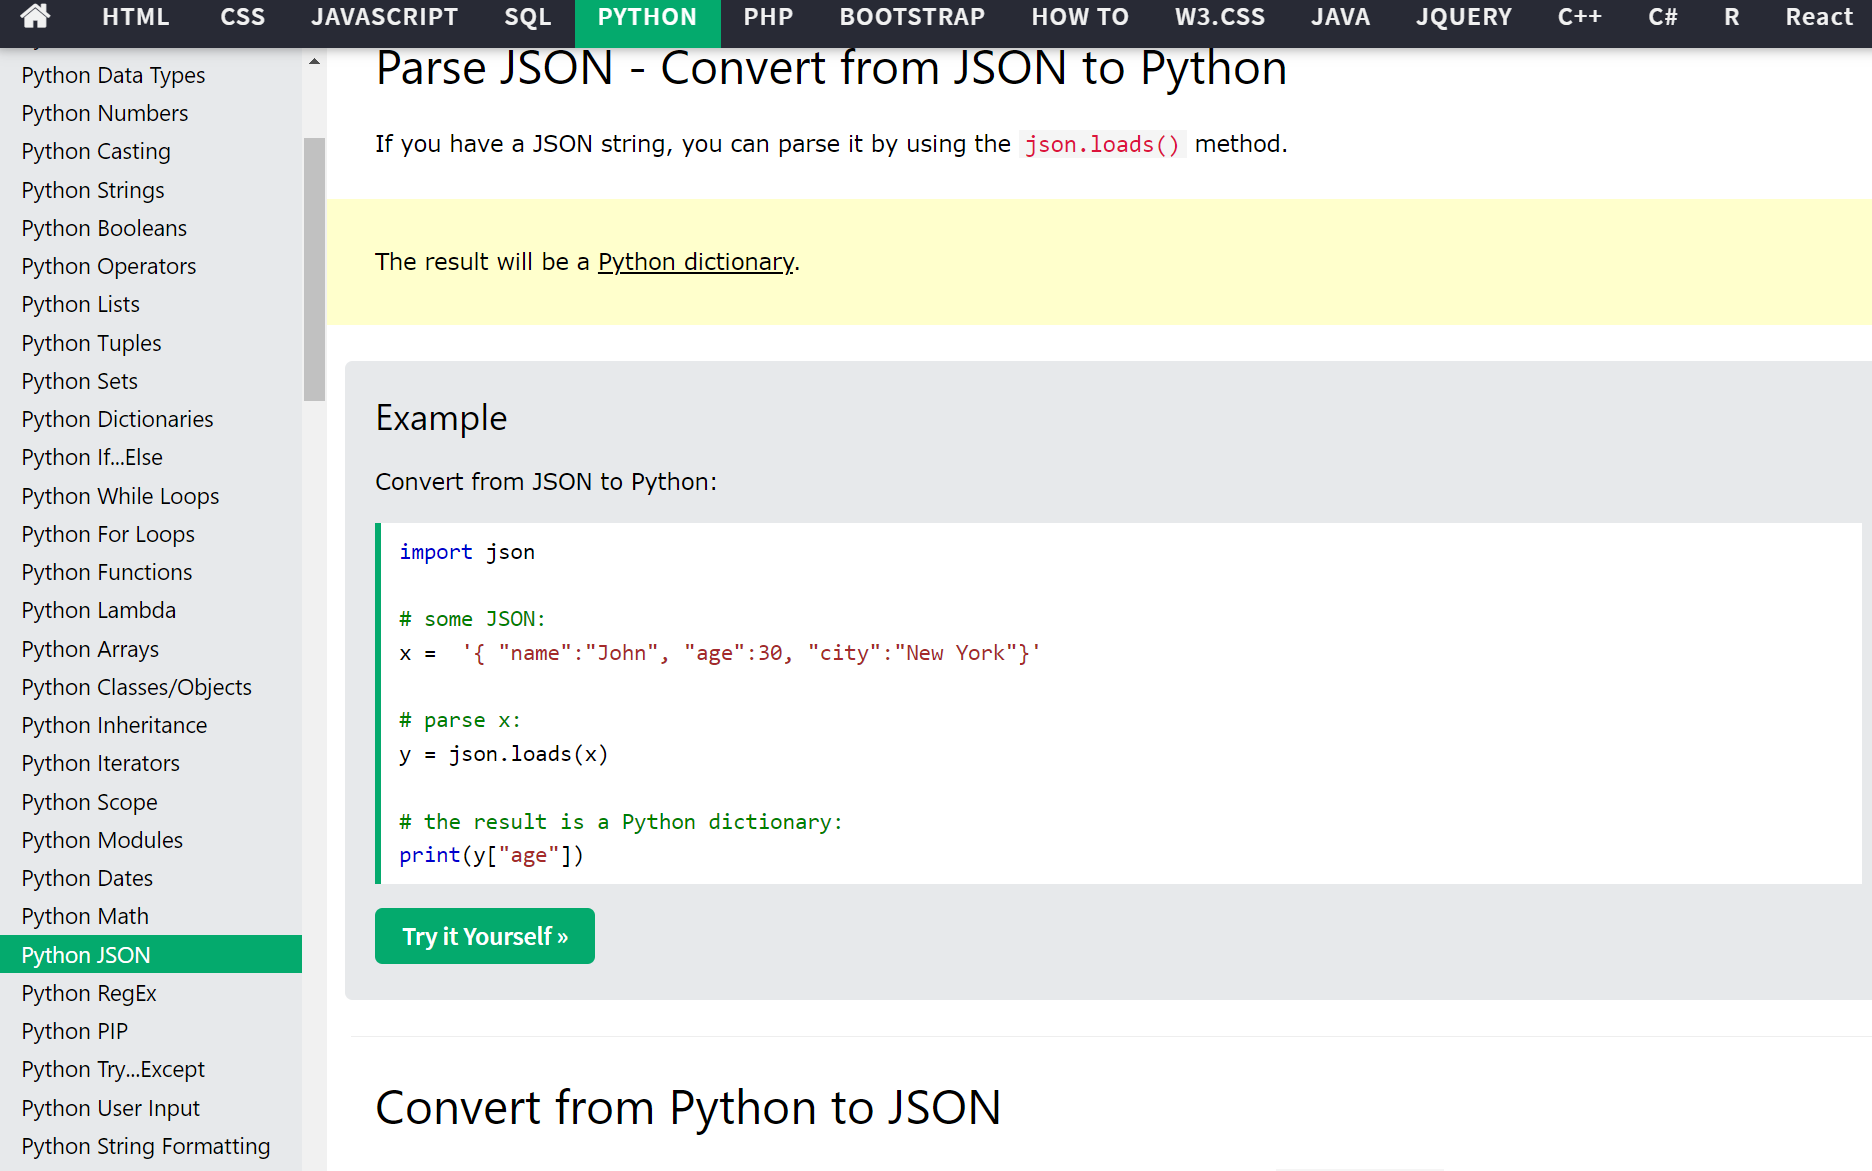Navigate to the HOW TO section
1872x1171 pixels.
1079,17
